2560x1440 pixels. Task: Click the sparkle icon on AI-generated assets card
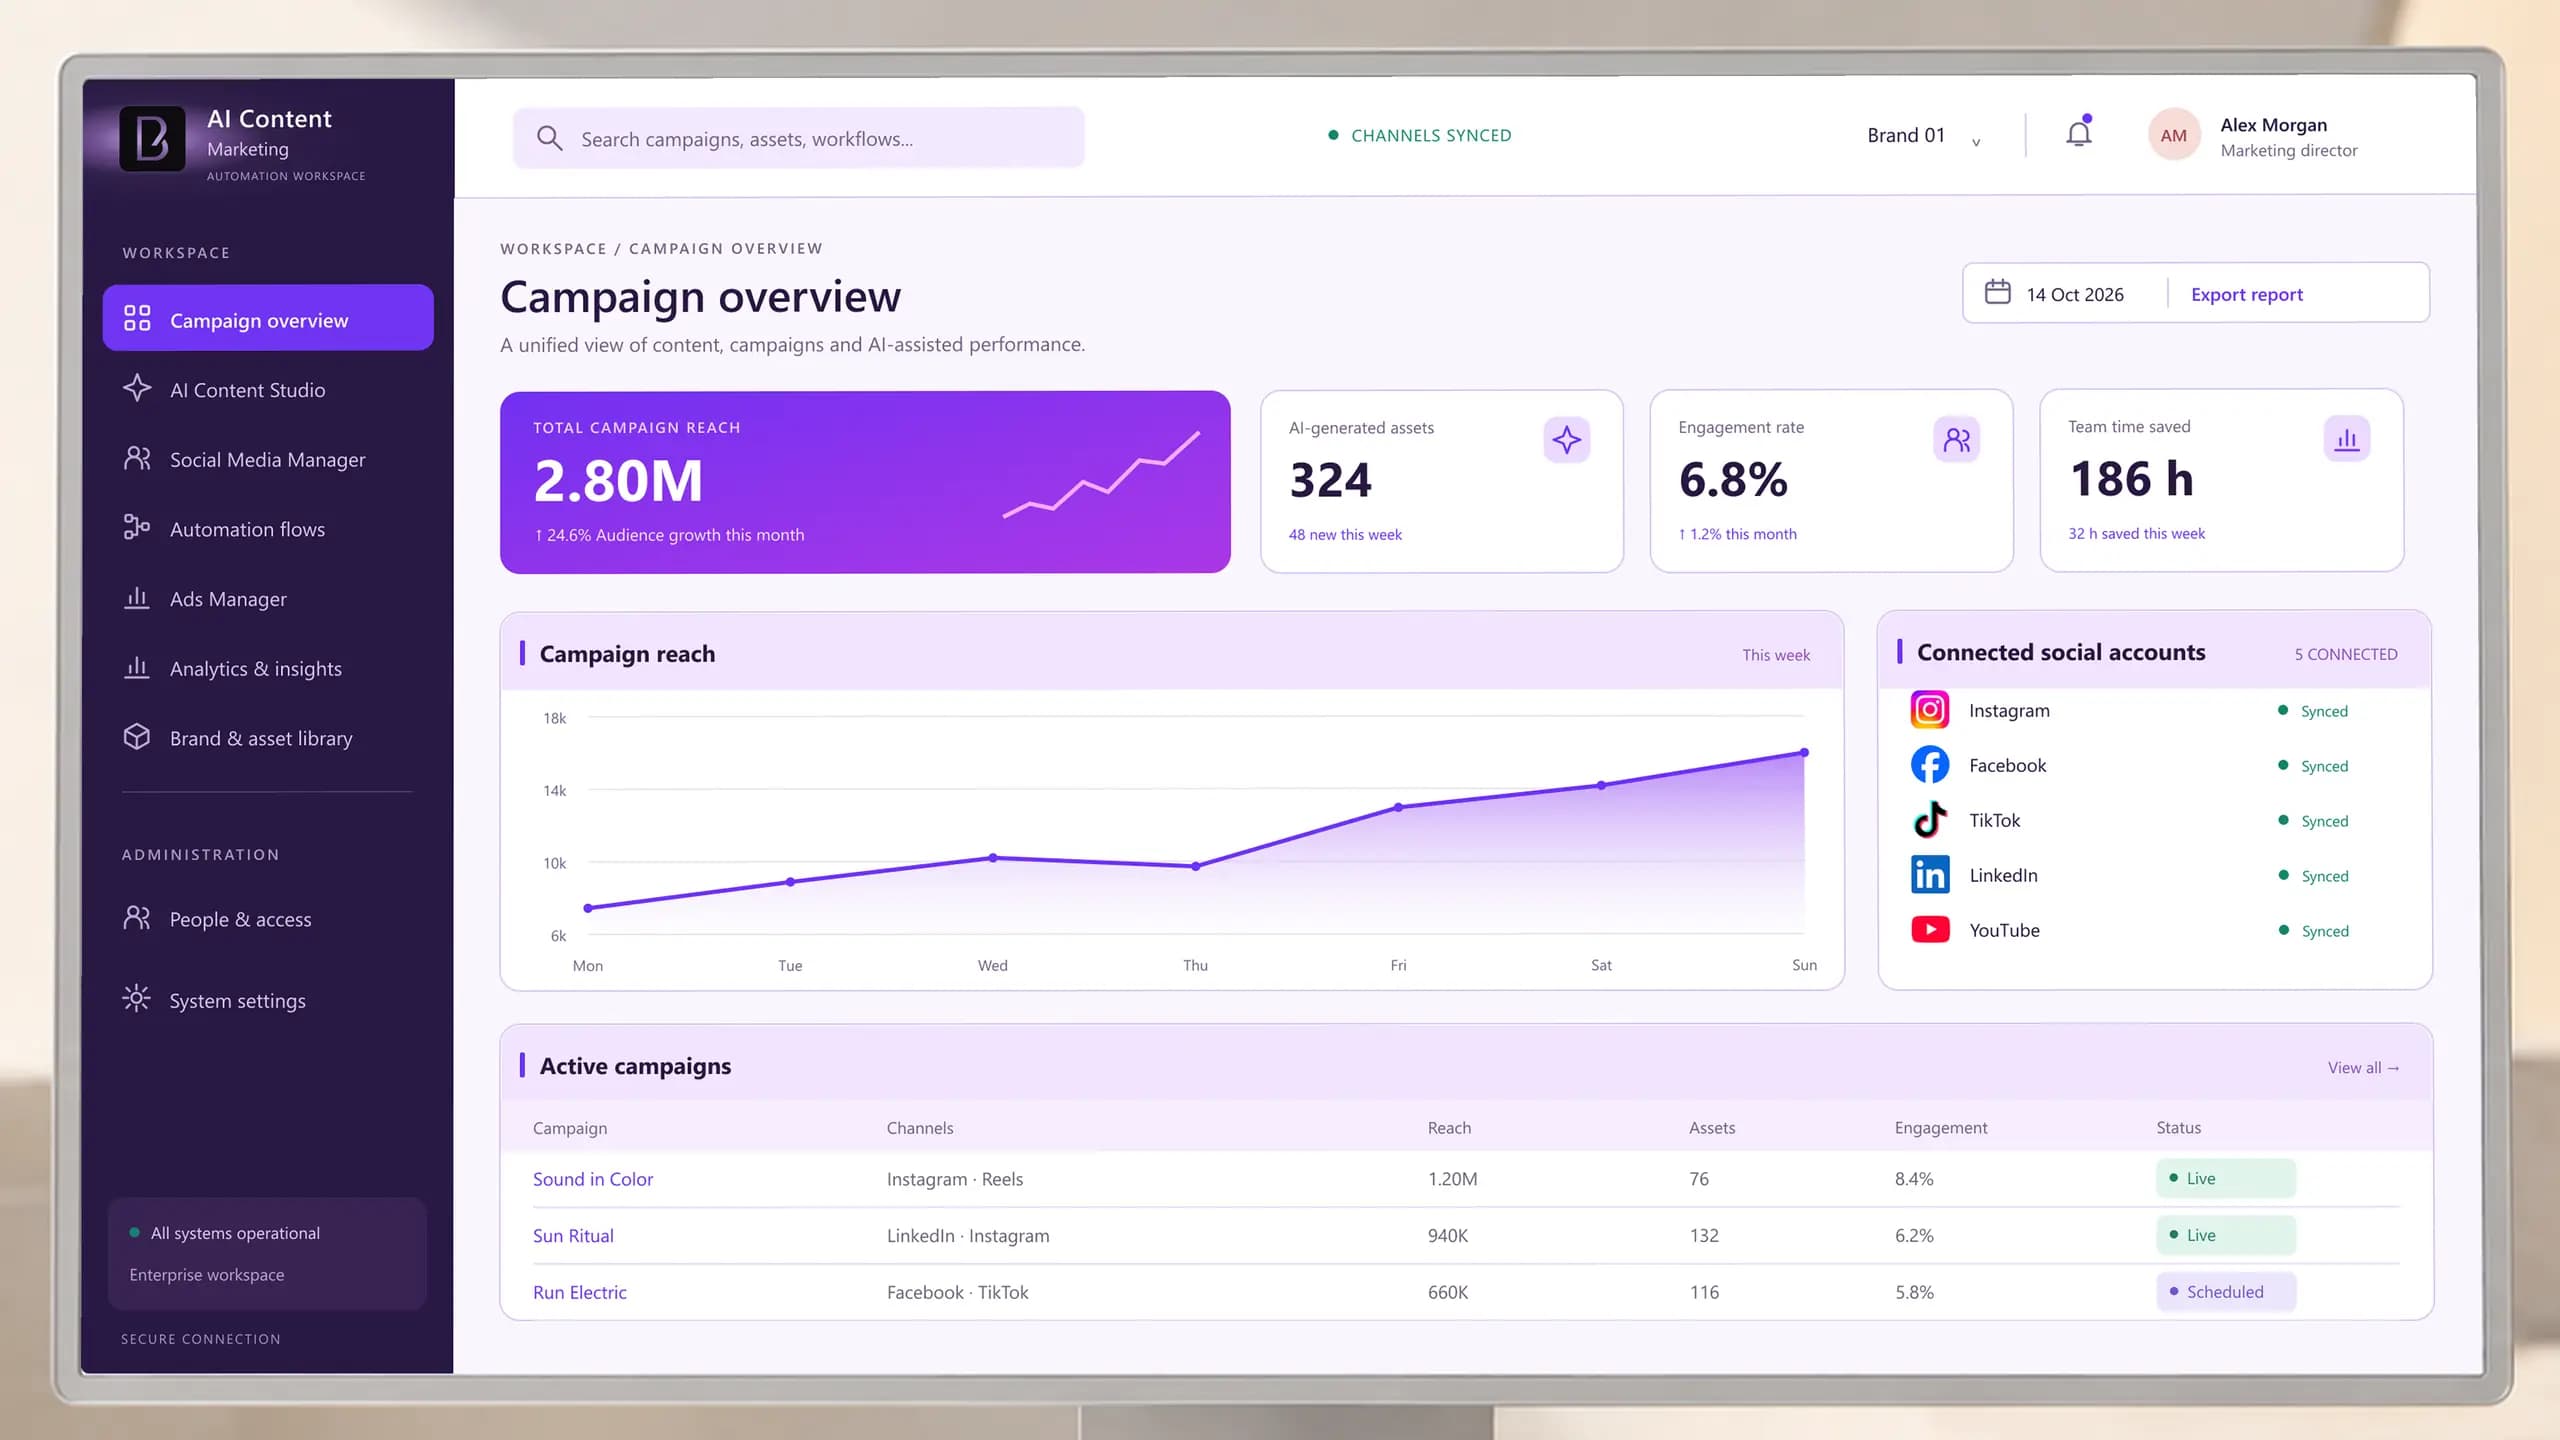[1566, 440]
